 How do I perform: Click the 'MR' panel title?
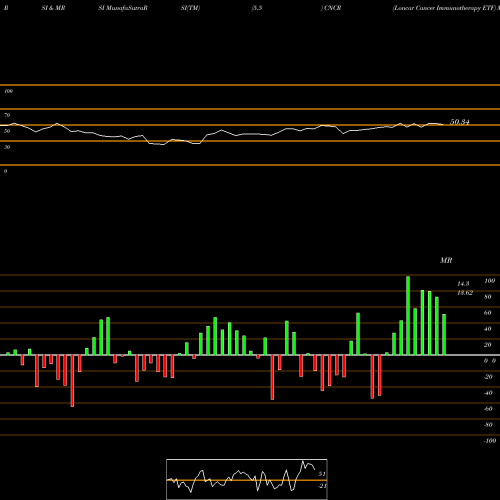(x=446, y=260)
